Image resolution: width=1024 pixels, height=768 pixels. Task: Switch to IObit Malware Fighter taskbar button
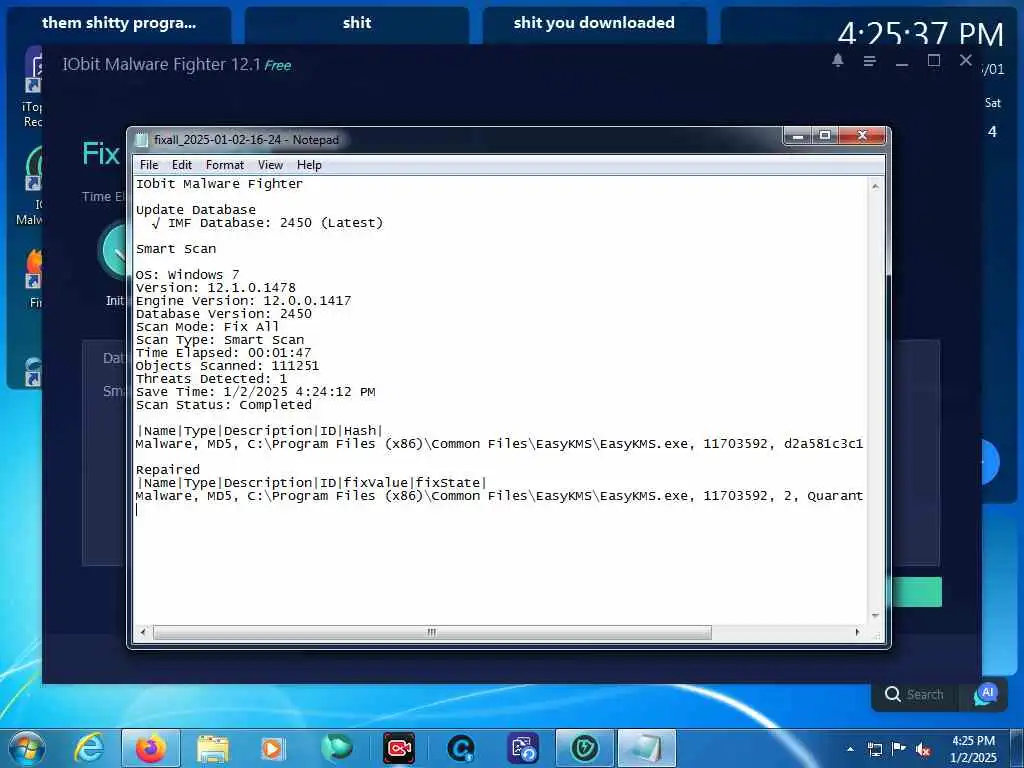pyautogui.click(x=584, y=748)
